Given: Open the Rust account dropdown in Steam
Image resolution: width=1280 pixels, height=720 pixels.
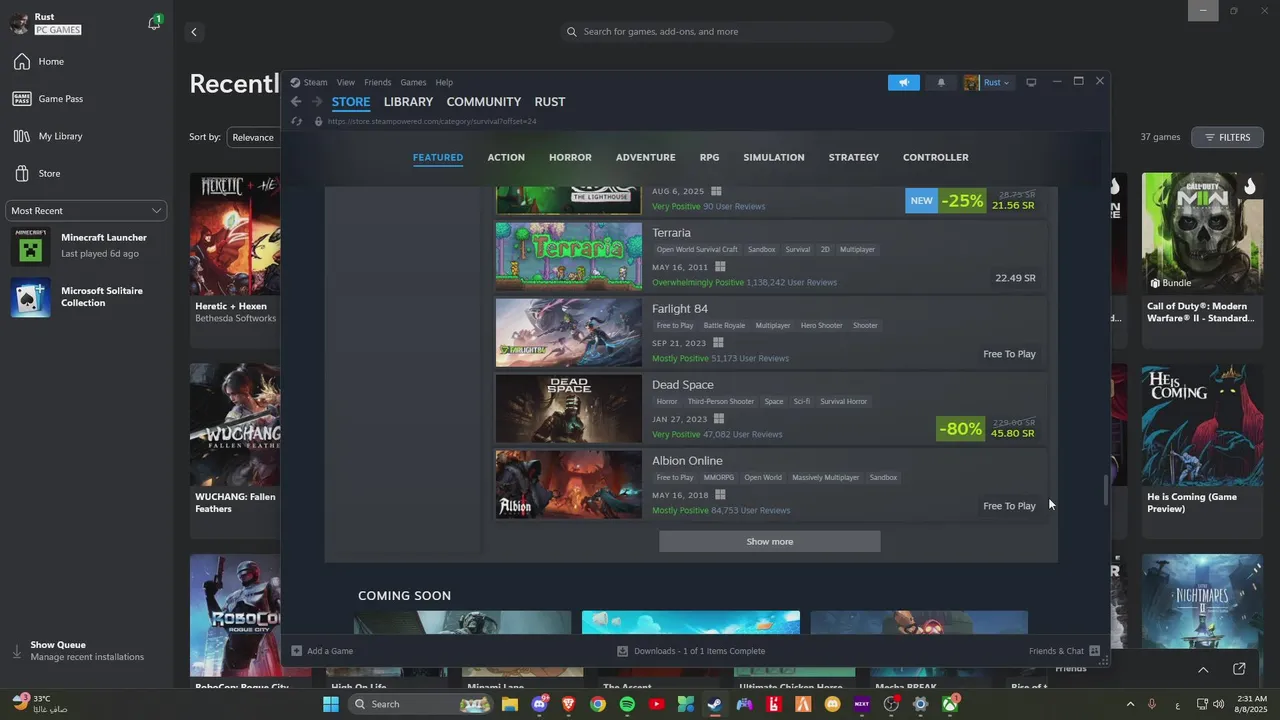Looking at the screenshot, I should [988, 82].
